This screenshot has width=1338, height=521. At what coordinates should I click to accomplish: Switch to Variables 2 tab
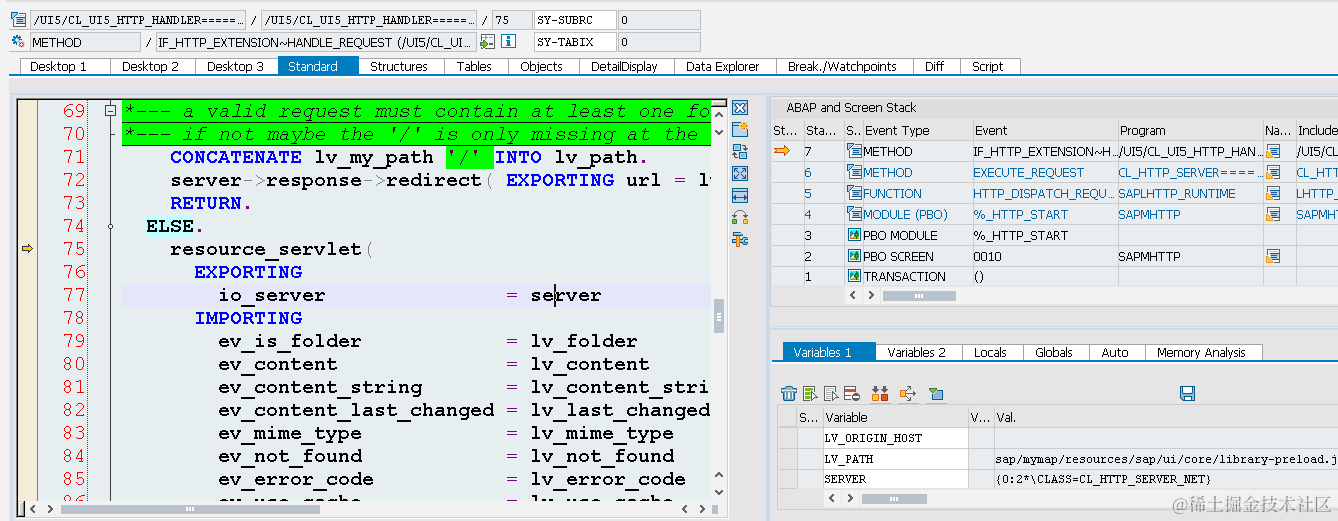pyautogui.click(x=916, y=352)
